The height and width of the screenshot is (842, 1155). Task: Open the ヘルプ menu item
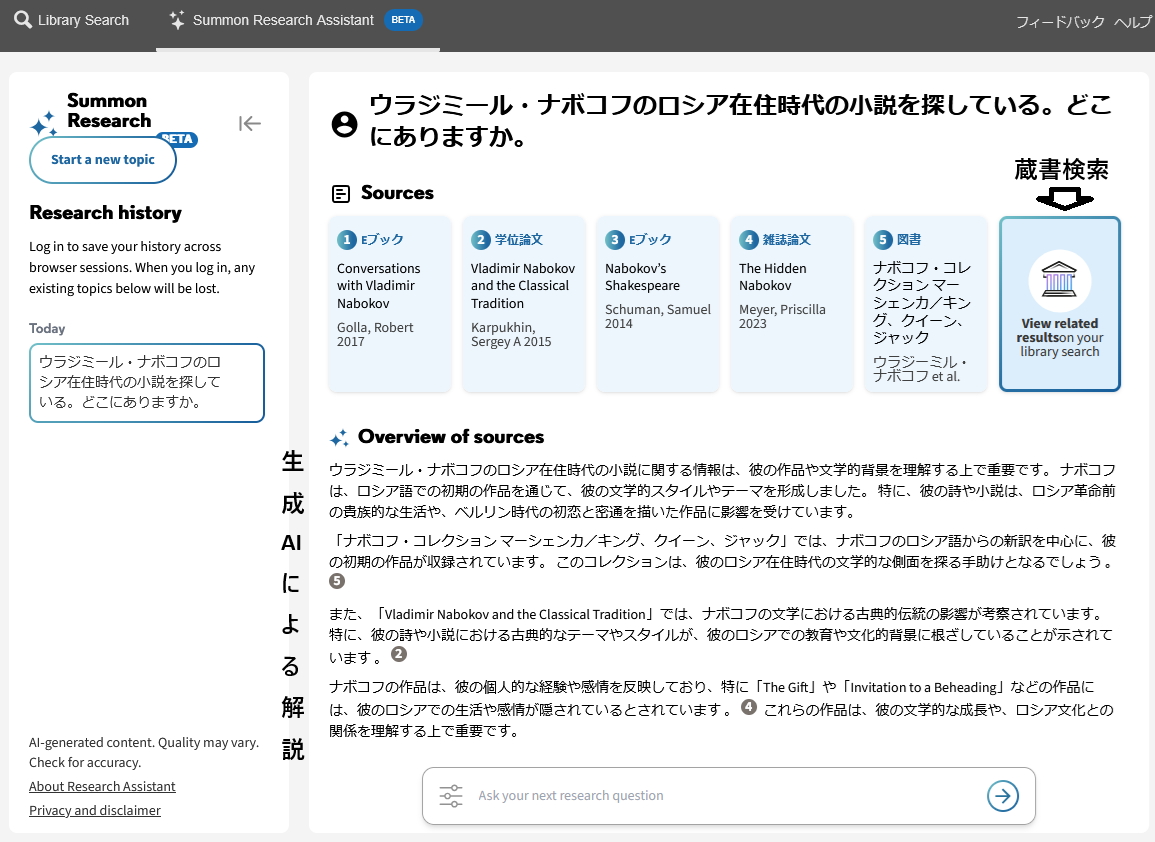coord(1133,22)
